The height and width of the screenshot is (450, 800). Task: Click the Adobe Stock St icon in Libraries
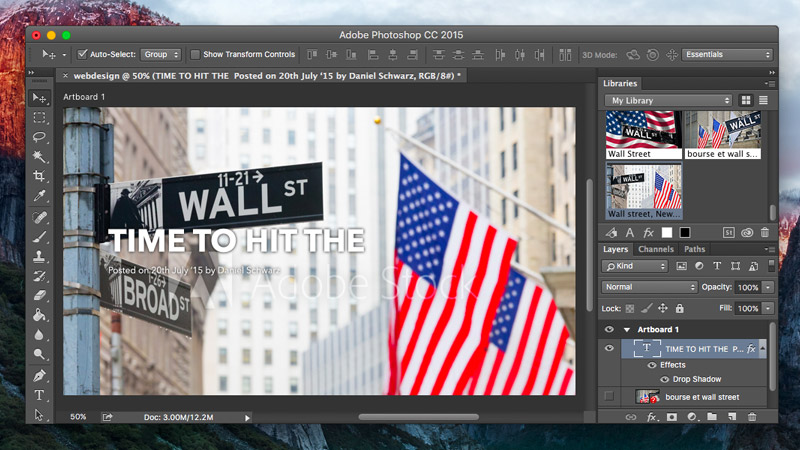729,233
